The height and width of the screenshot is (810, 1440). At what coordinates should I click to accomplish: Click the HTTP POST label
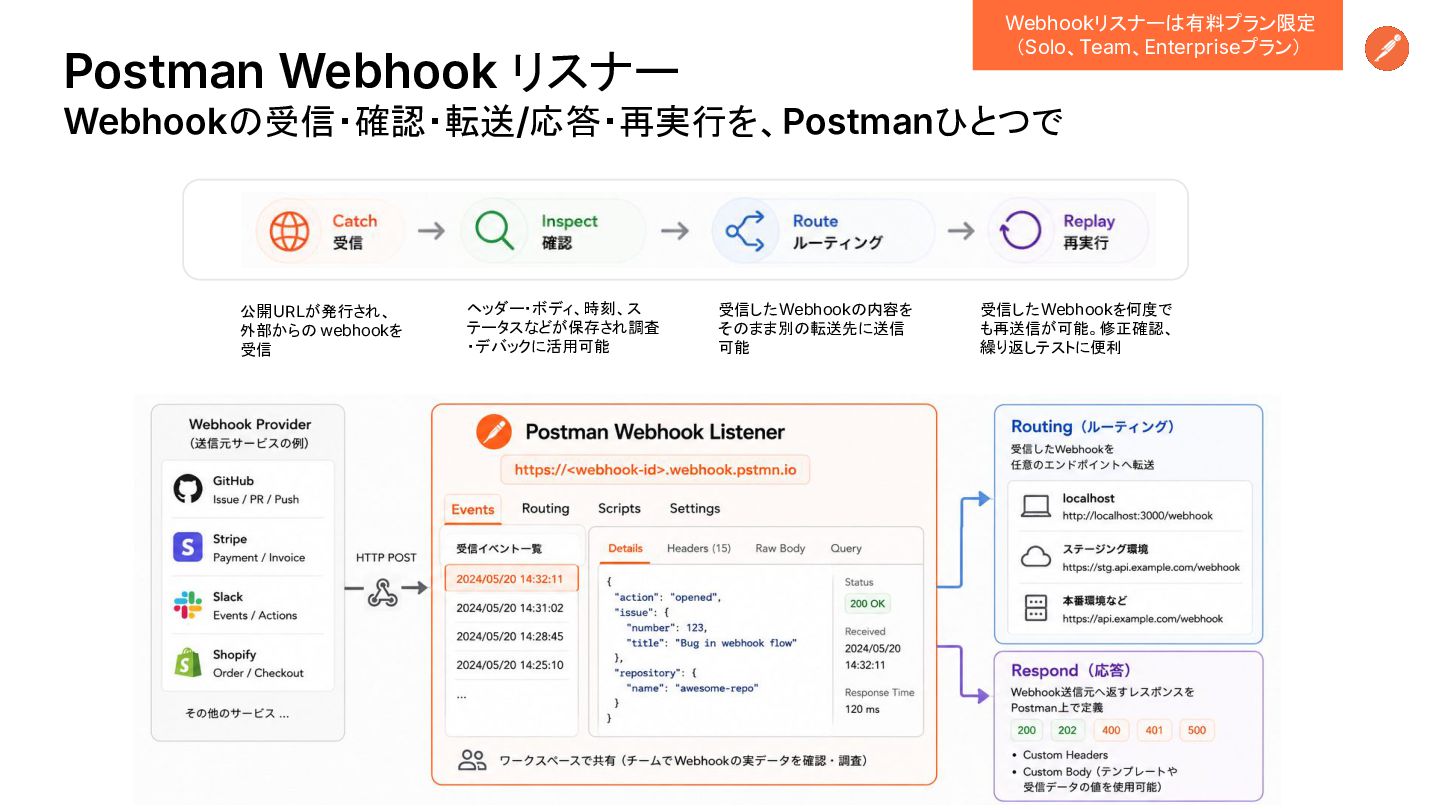click(386, 557)
